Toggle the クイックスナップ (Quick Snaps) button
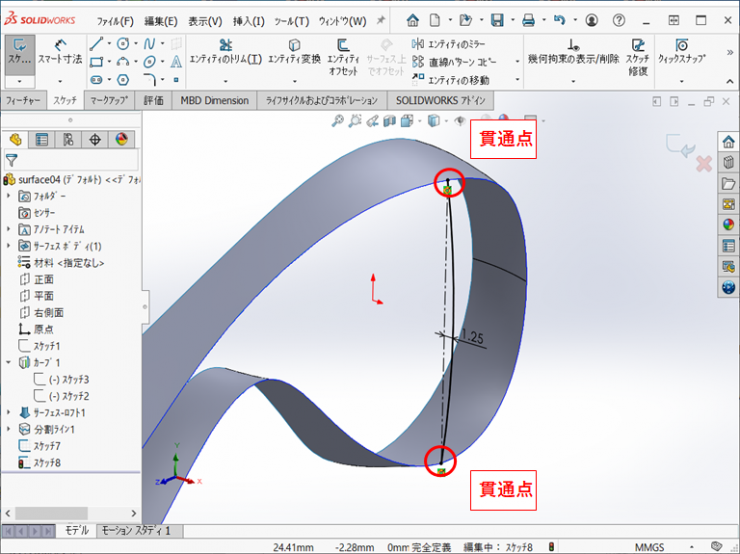The height and width of the screenshot is (554, 740). (x=681, y=52)
